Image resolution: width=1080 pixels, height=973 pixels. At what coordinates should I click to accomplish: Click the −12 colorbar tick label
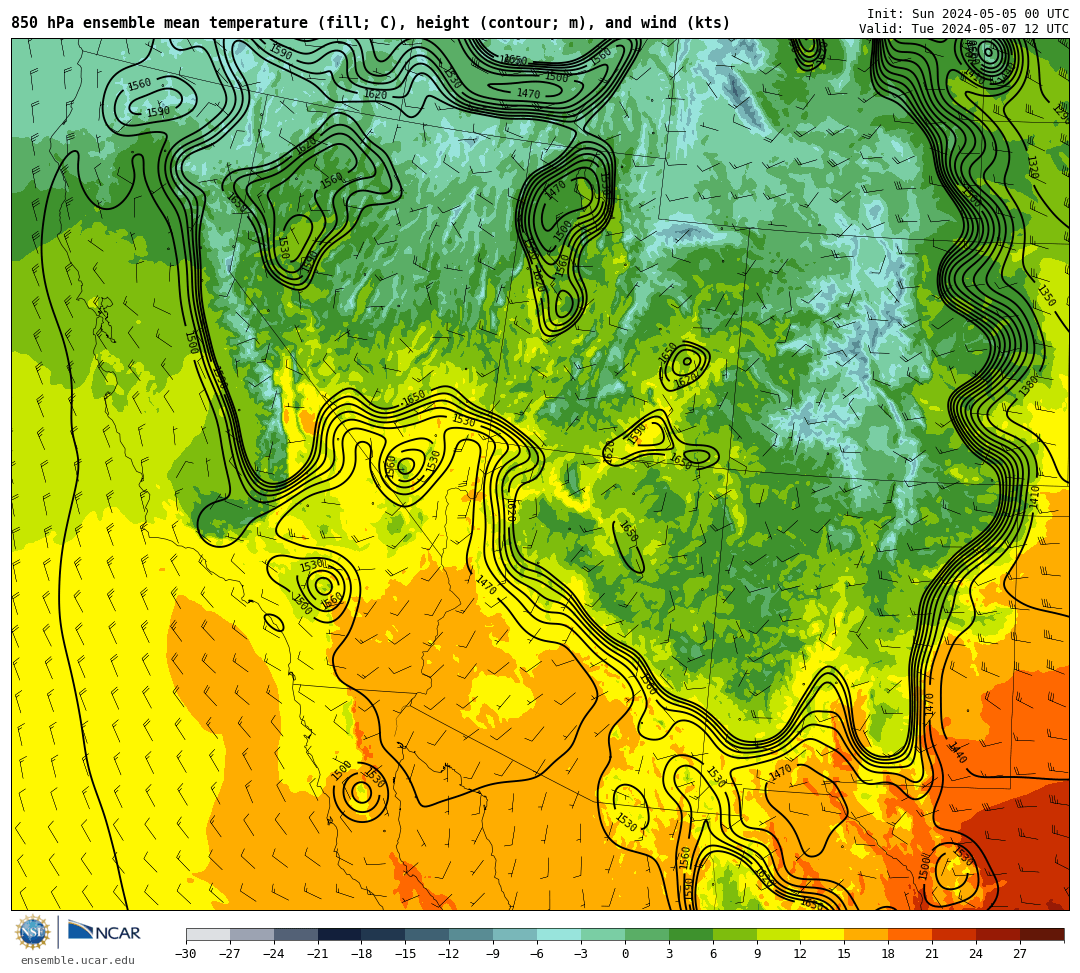(x=450, y=954)
